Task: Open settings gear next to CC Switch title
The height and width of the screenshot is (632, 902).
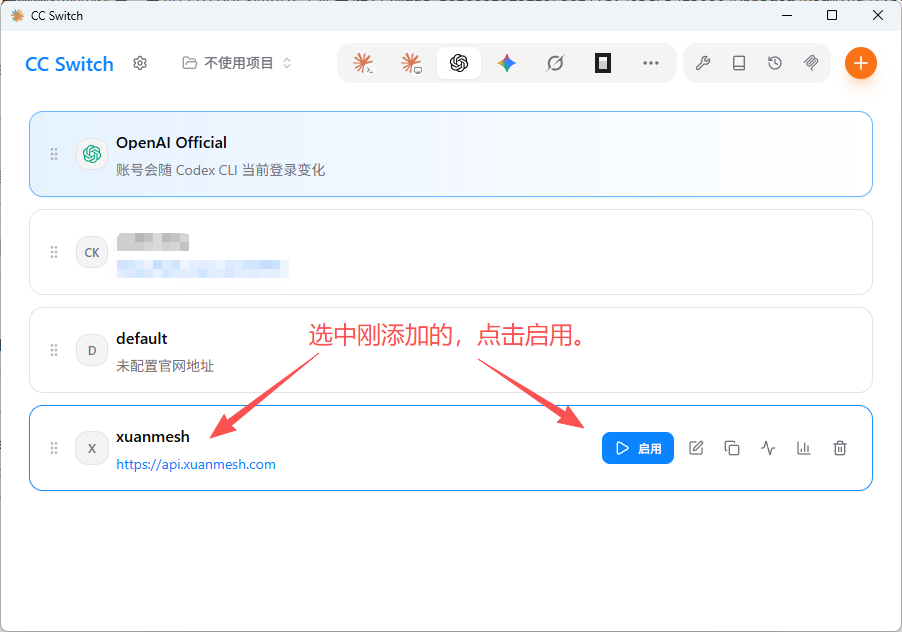Action: coord(140,63)
